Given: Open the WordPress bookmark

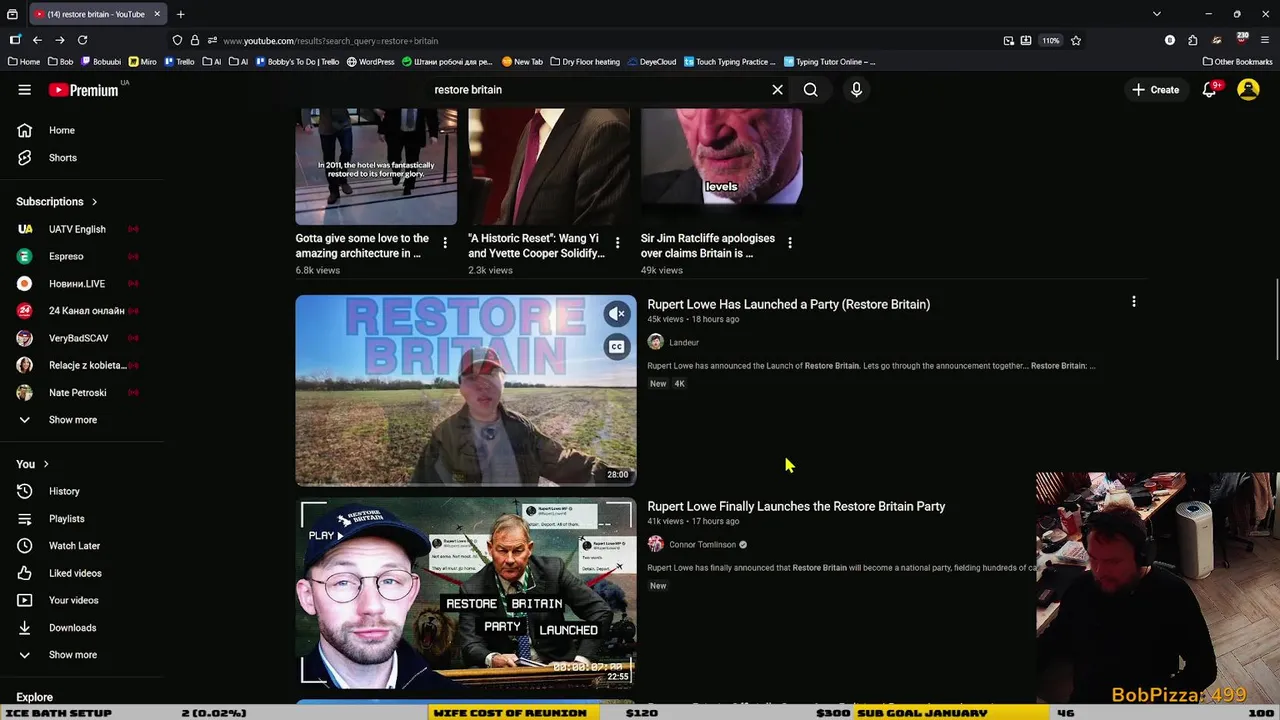Looking at the screenshot, I should click(371, 62).
